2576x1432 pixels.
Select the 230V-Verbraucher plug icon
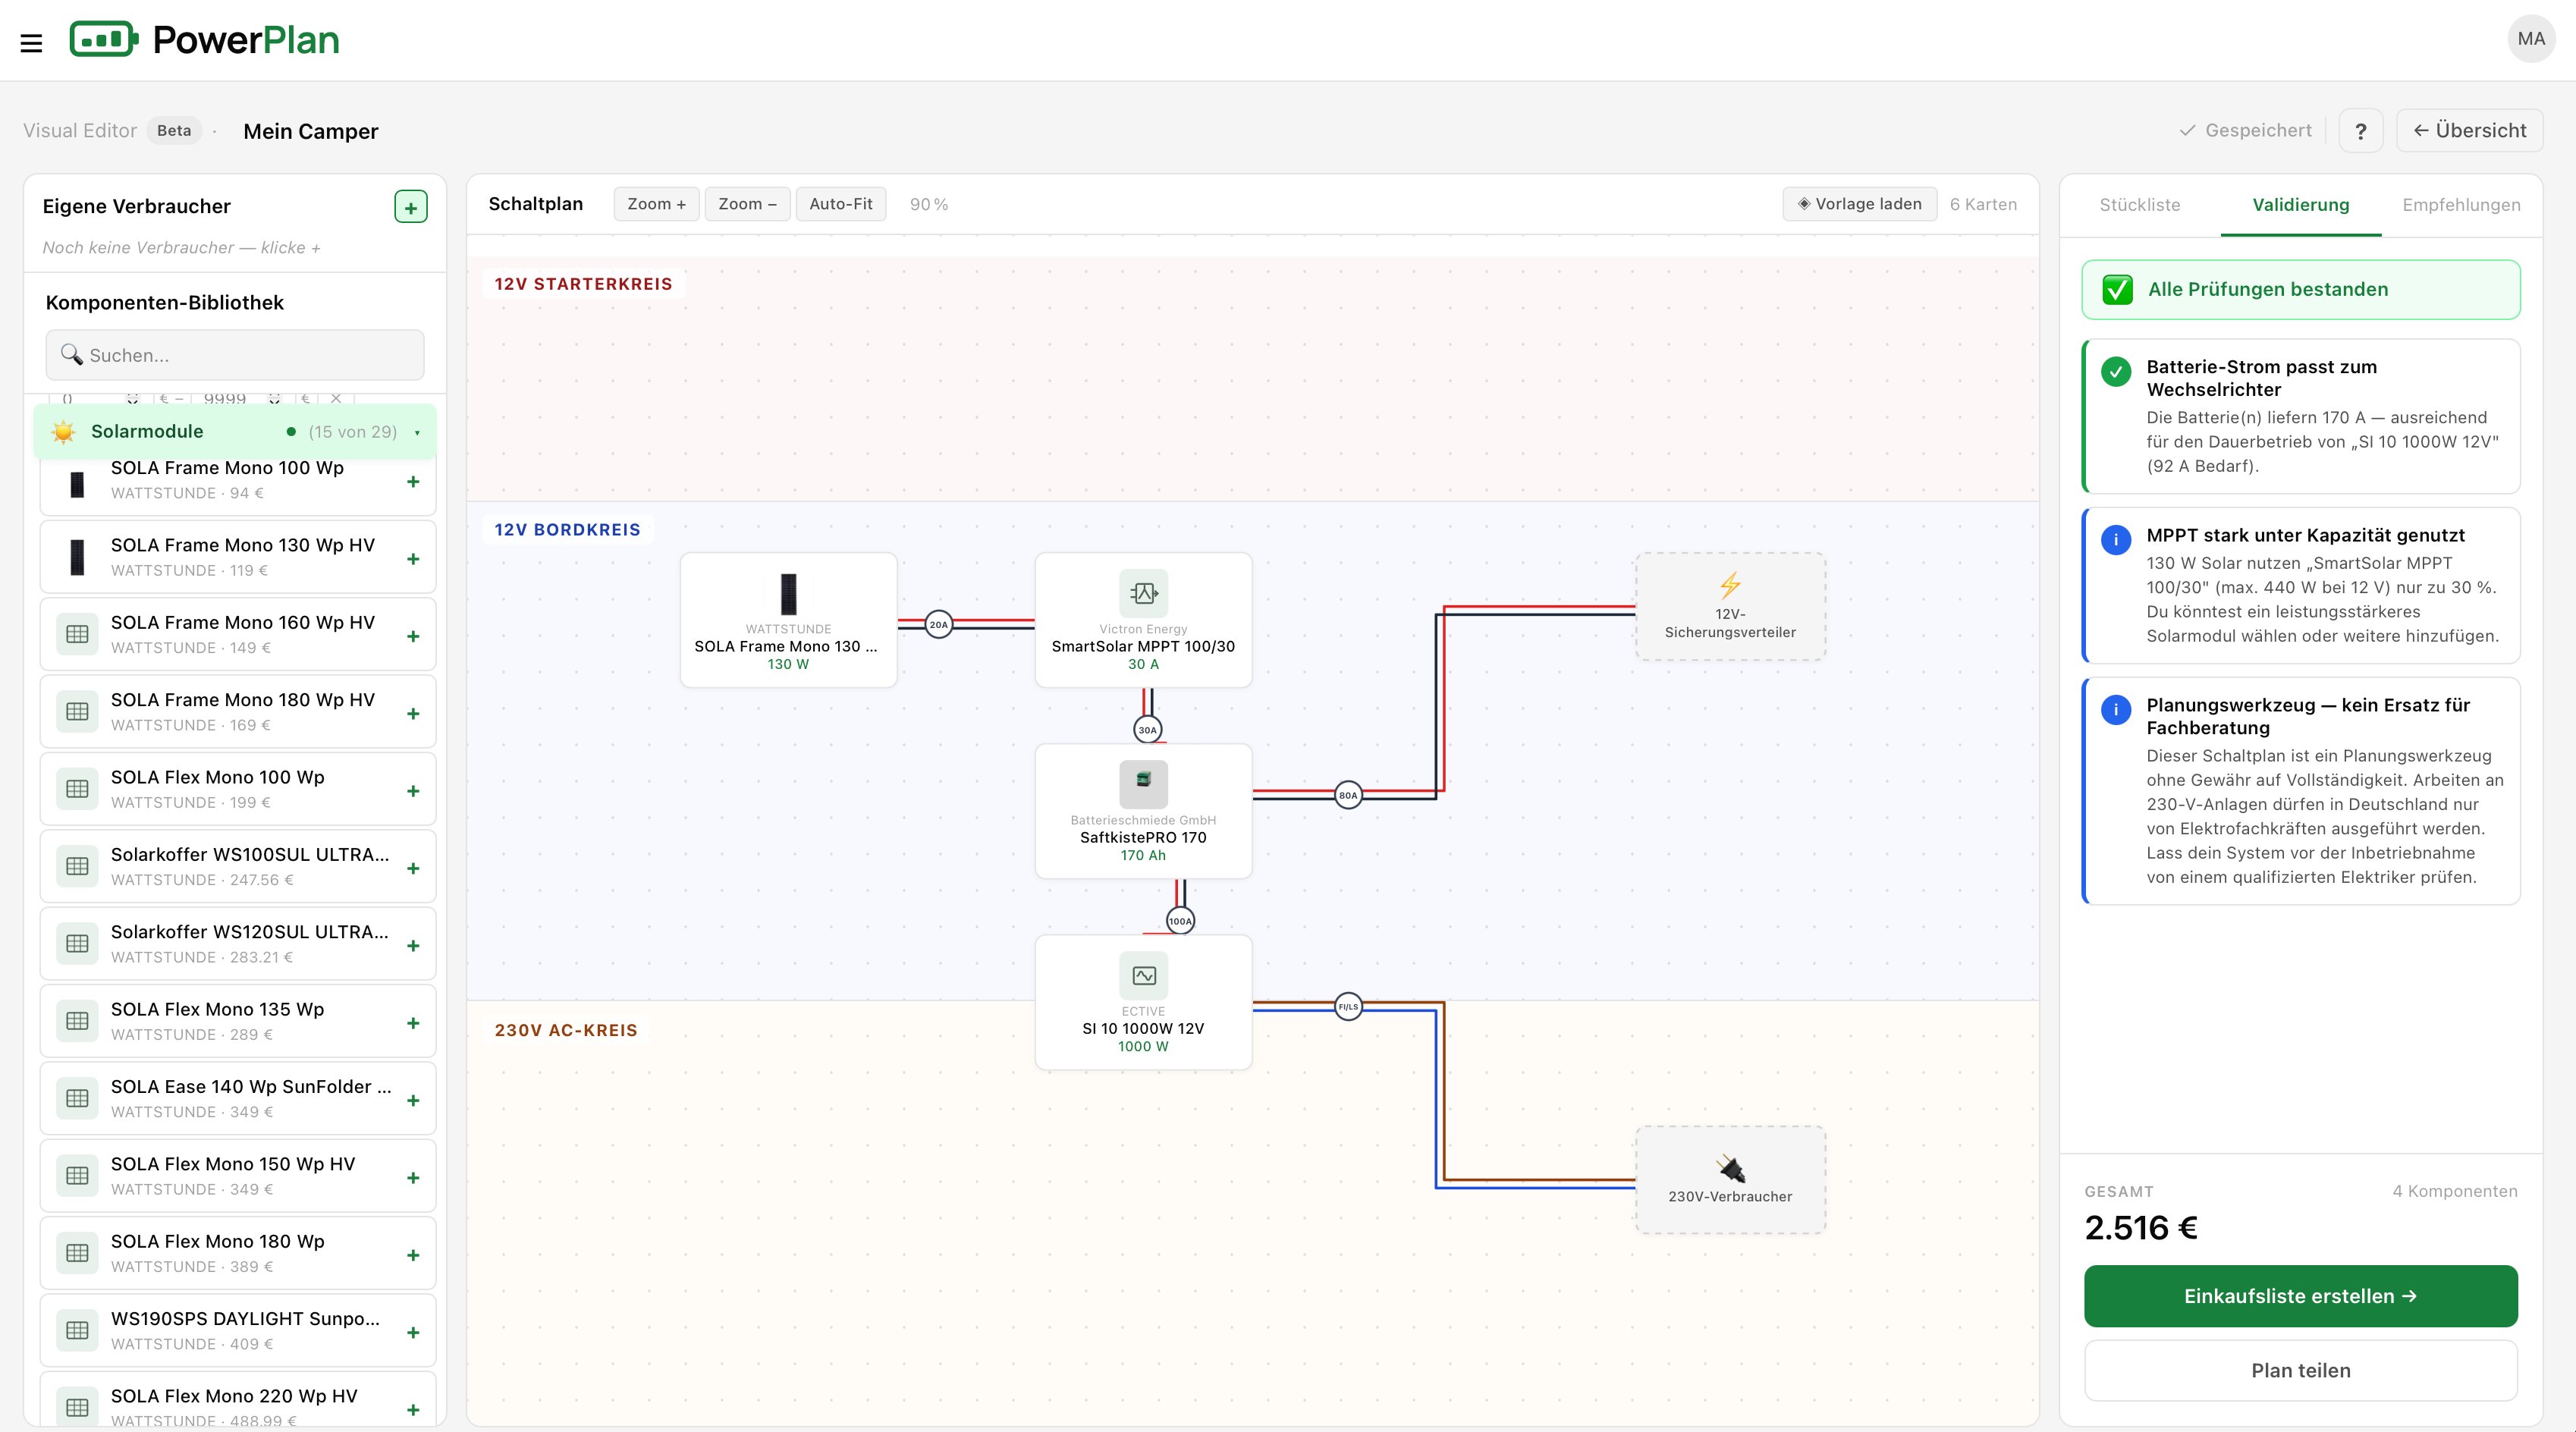click(x=1730, y=1168)
